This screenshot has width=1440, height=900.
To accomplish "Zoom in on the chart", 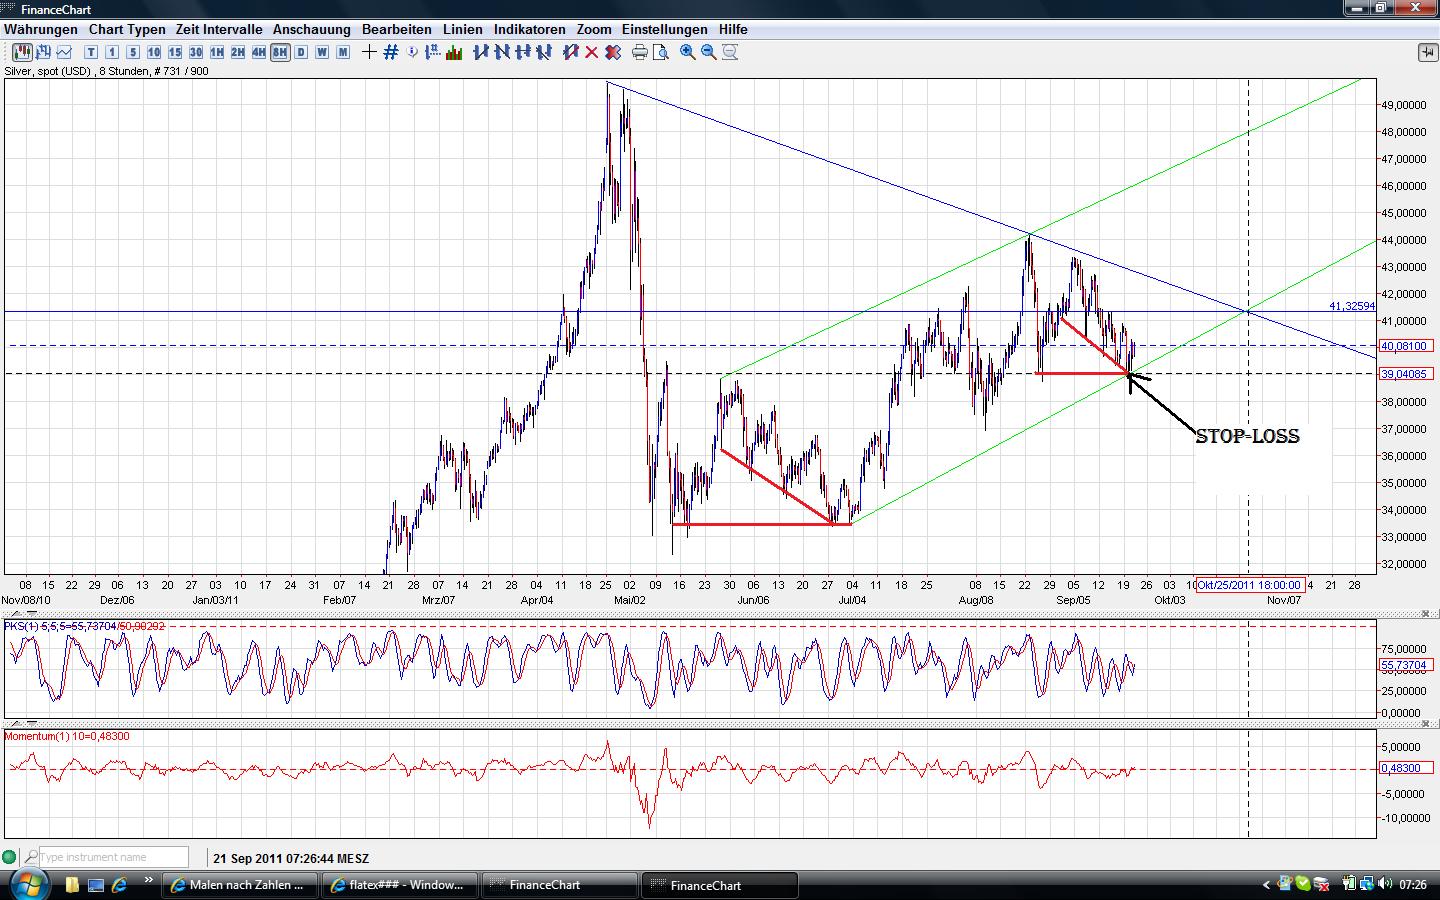I will click(x=688, y=52).
